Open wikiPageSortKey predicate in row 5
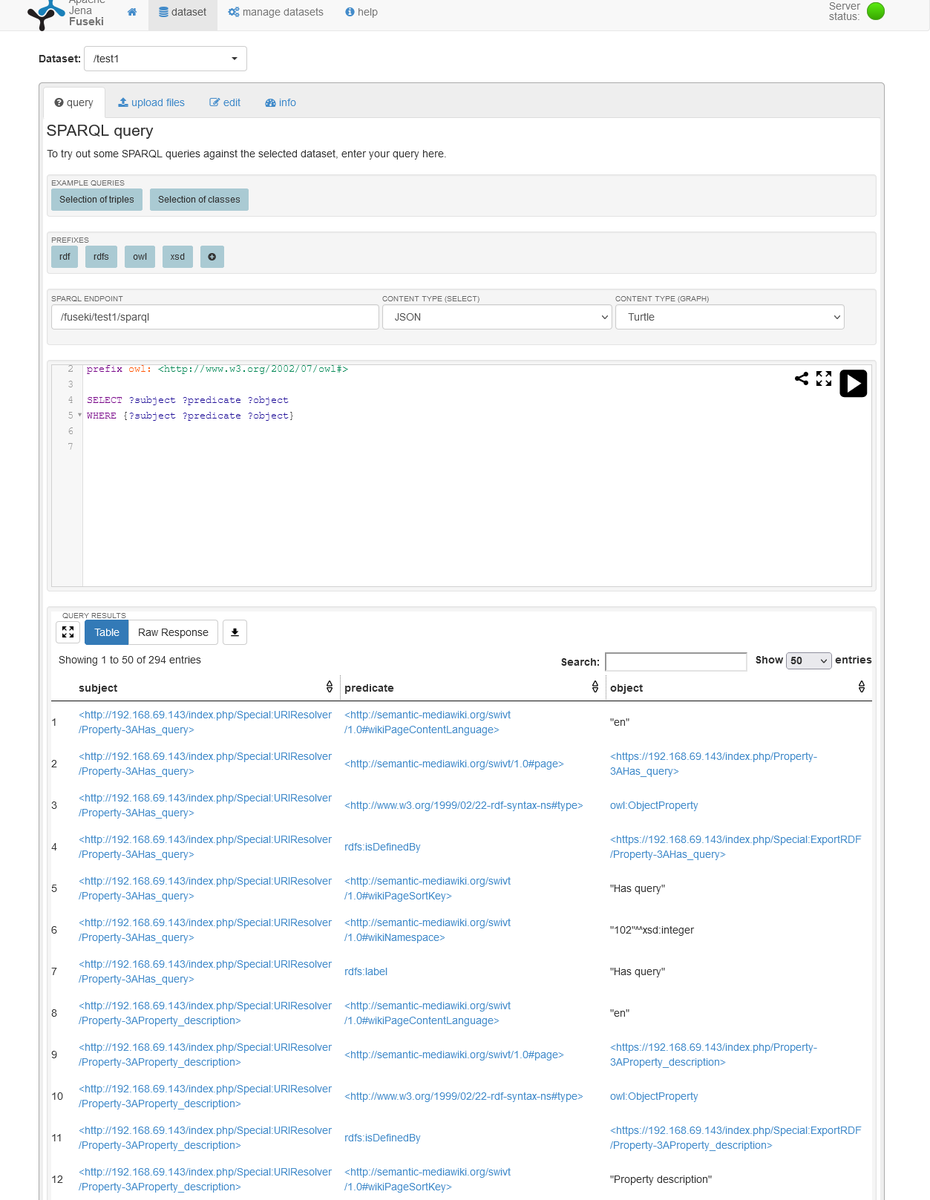Screen dimensions: 930x1200 pyautogui.click(x=427, y=888)
